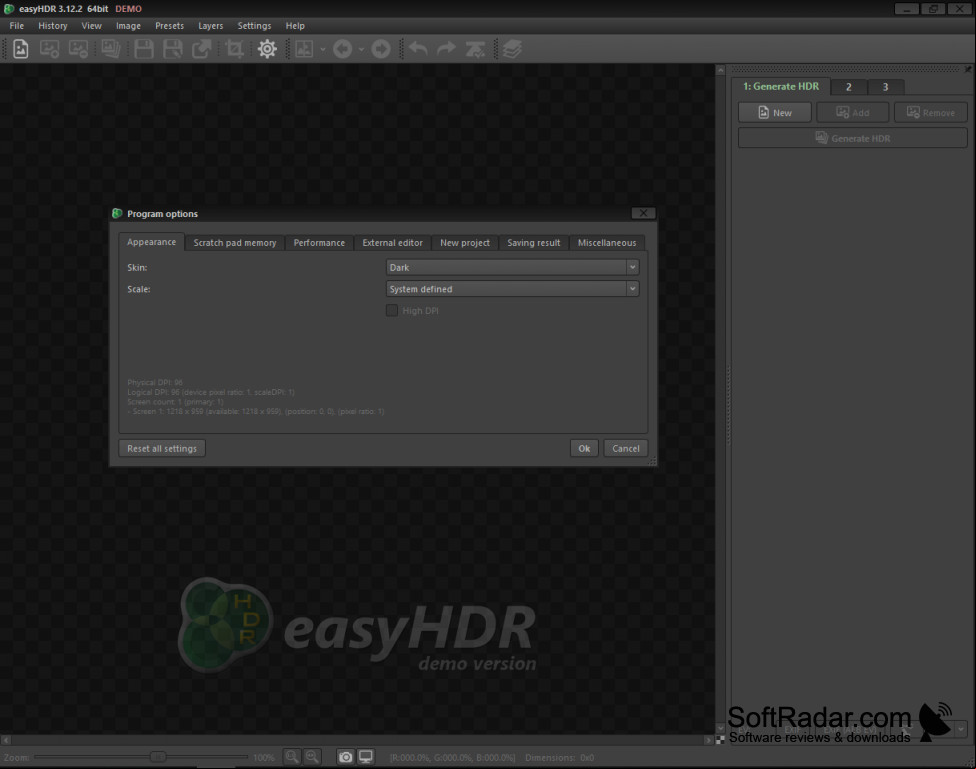Viewport: 976px width, 769px height.
Task: Switch to the Scratch pad memory tab
Action: (x=235, y=243)
